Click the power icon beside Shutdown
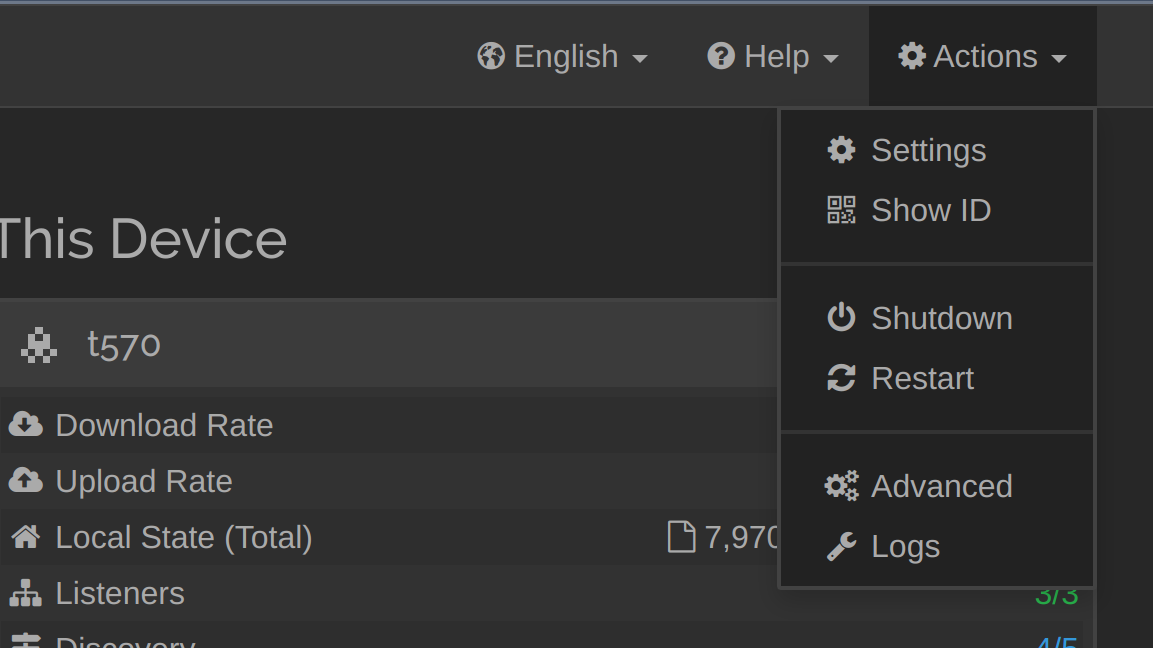Screen dimensions: 1153x648 pyautogui.click(x=841, y=318)
